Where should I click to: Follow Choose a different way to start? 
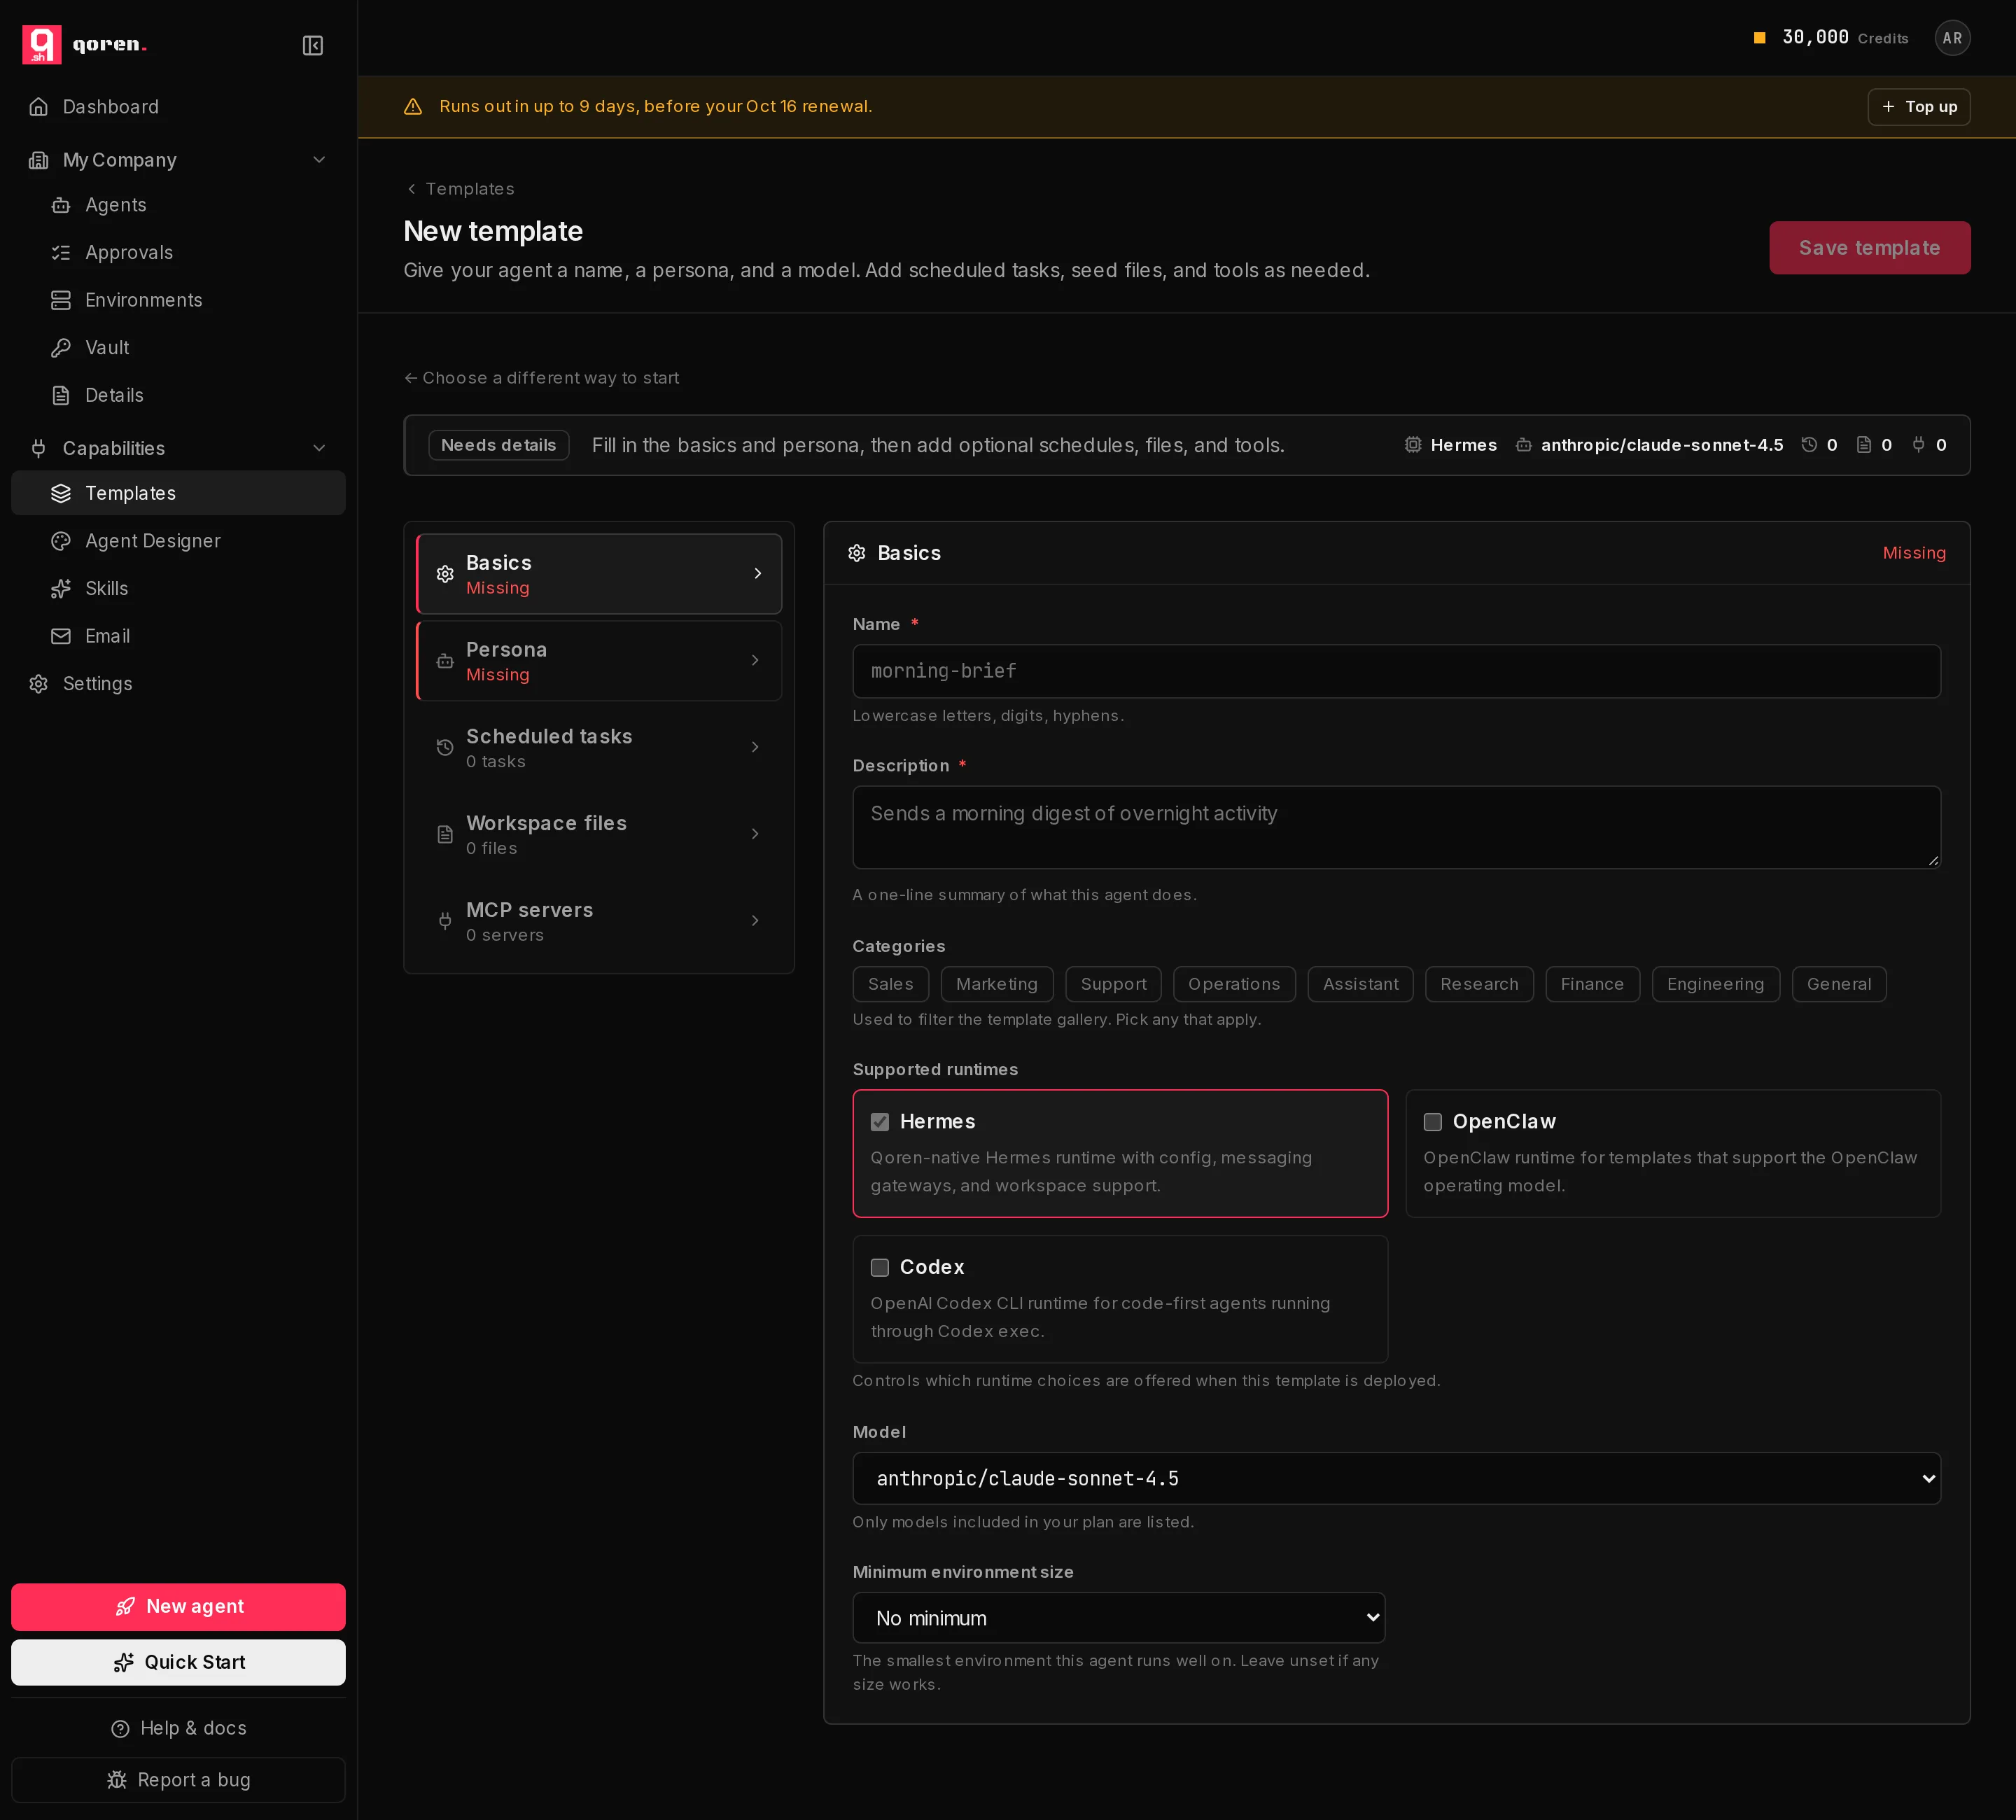point(541,378)
